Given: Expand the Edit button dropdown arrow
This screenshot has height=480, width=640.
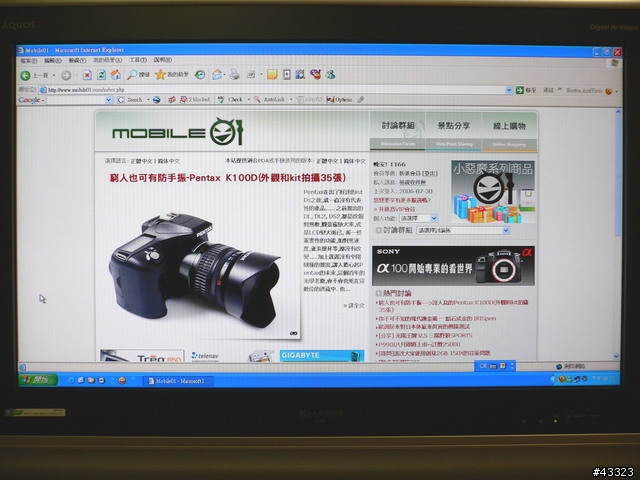Looking at the screenshot, I should click(261, 75).
